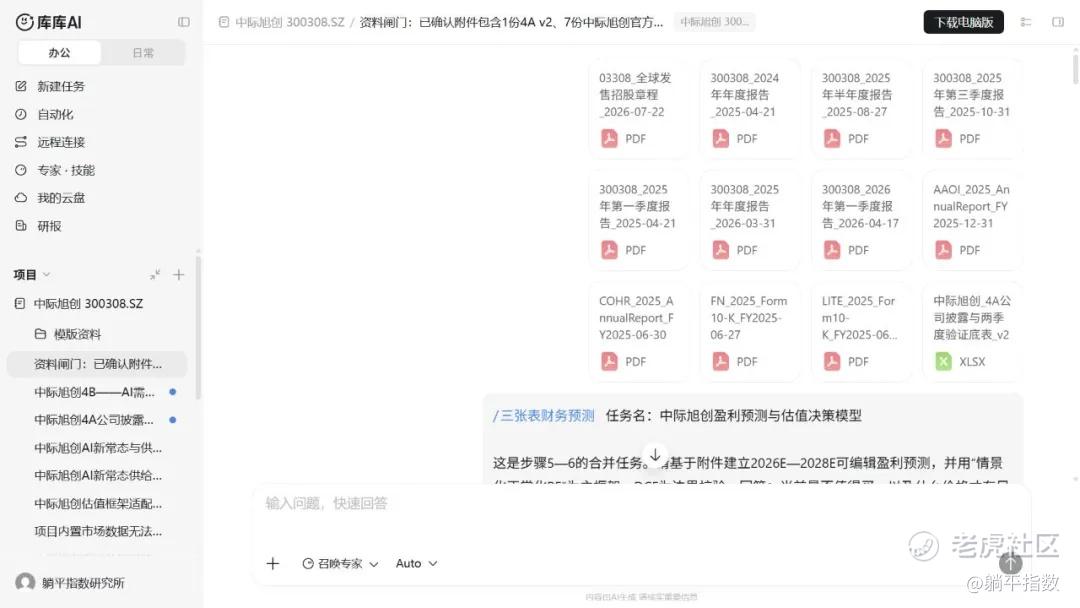Screen dimensions: 1080x608
Task: Open 300308_2025年第三季度报告 PDF attachment
Action: coord(973,109)
